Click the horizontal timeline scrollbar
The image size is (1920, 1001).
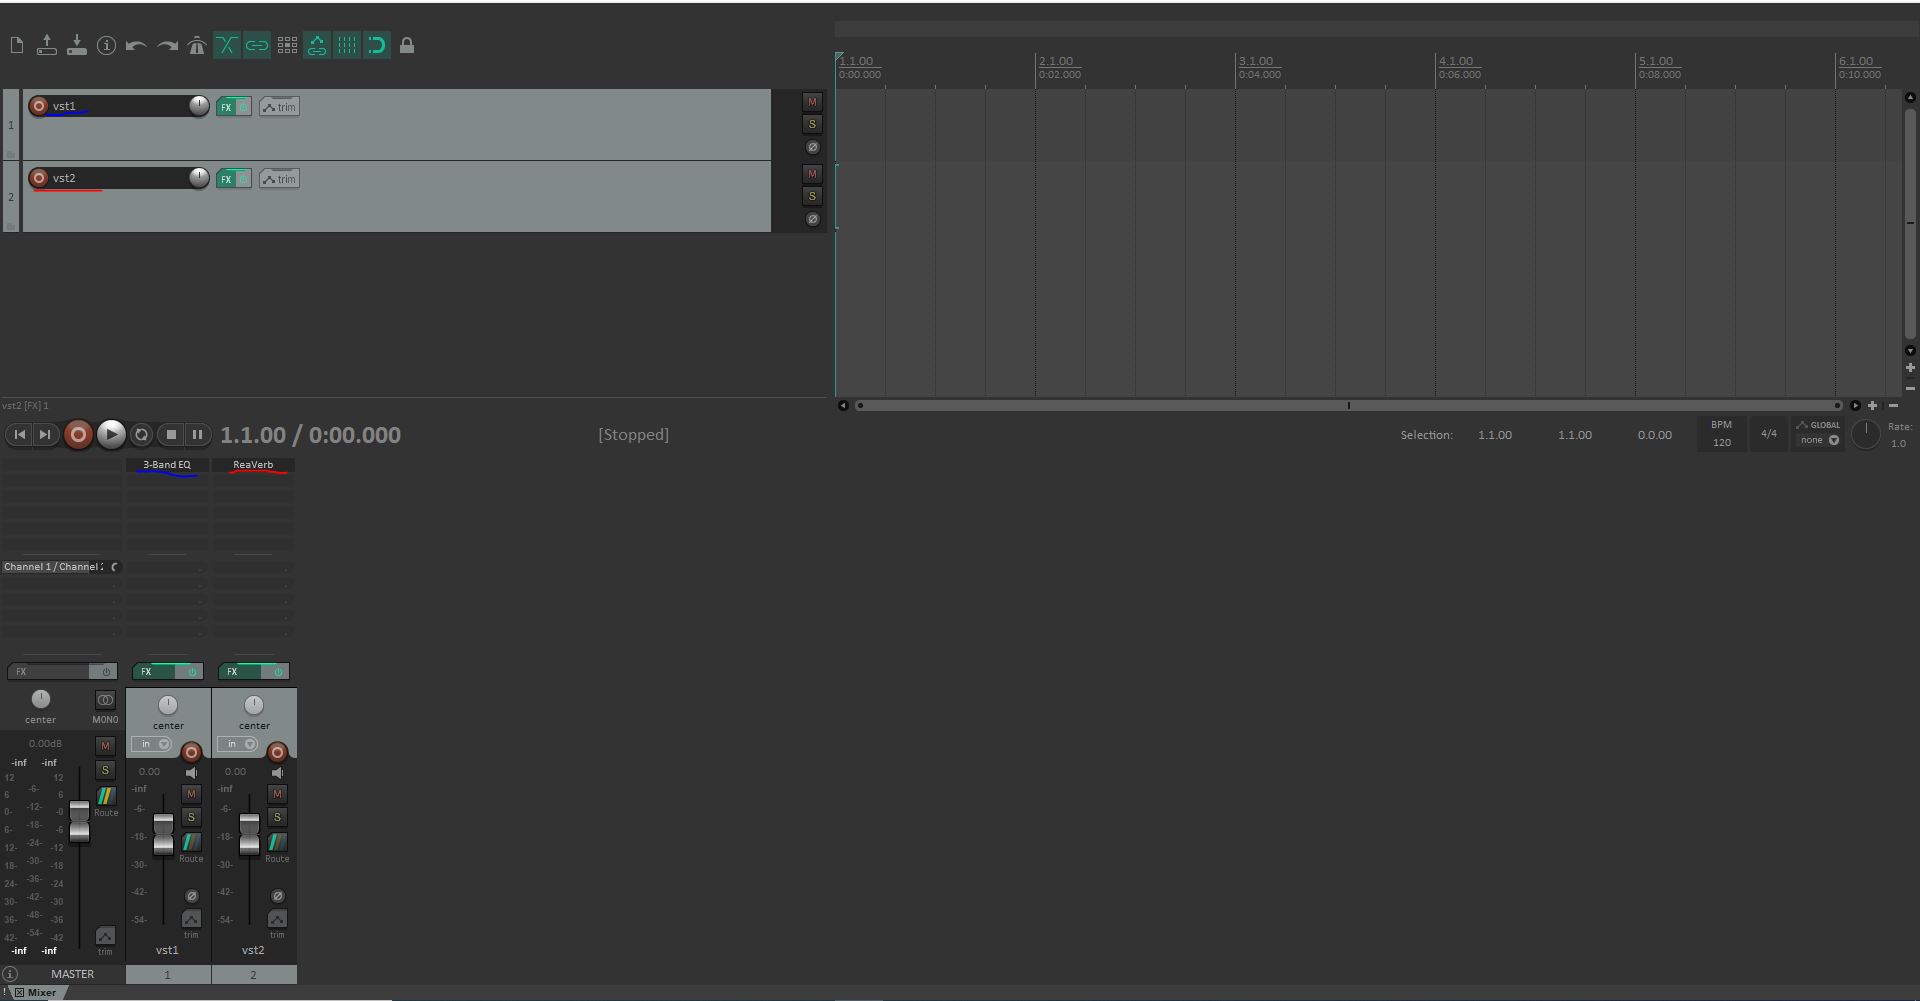click(1348, 405)
